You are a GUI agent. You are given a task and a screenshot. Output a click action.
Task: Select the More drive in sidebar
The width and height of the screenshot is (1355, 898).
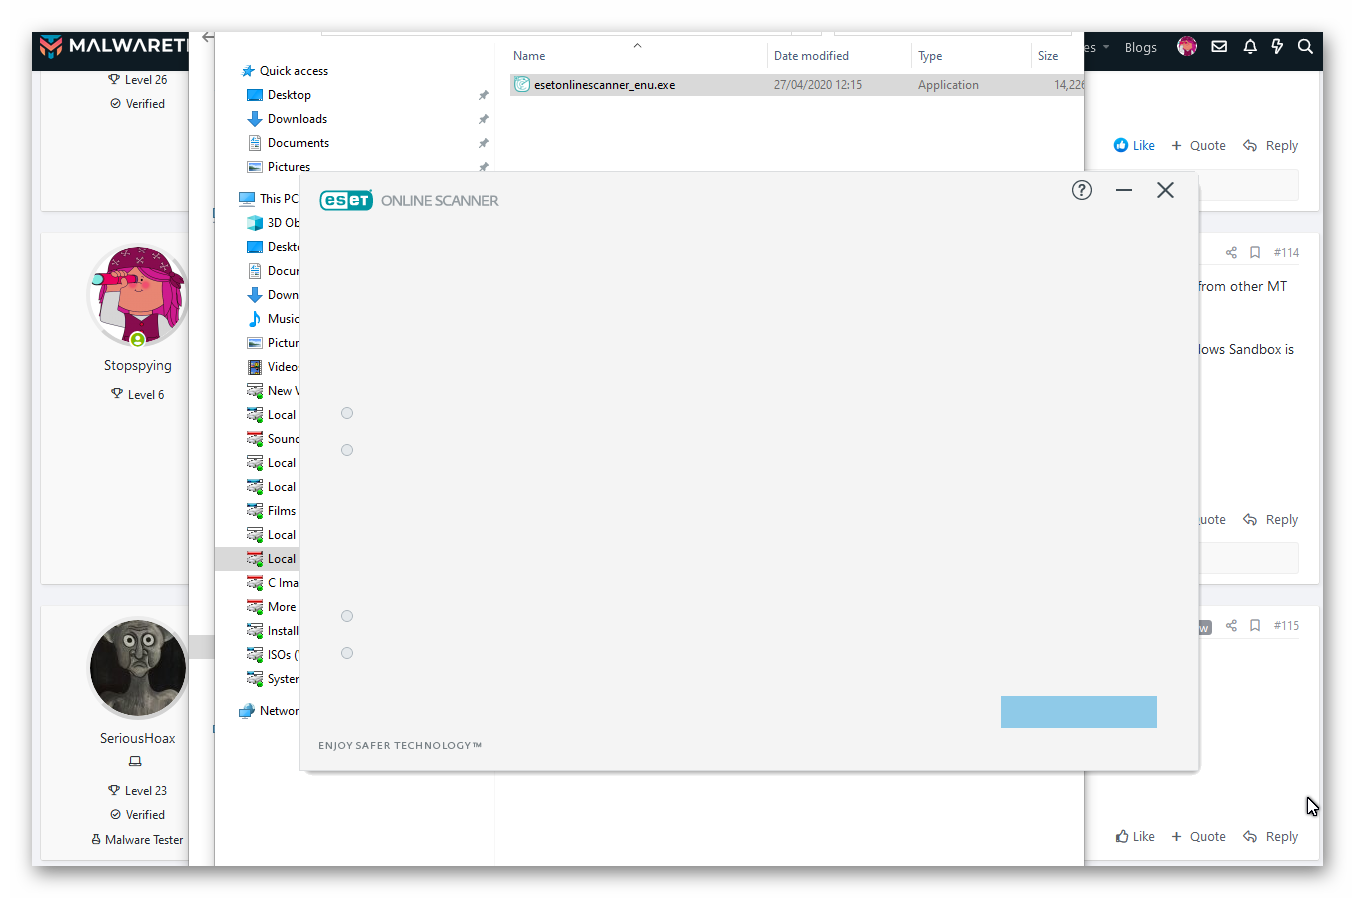tap(272, 607)
